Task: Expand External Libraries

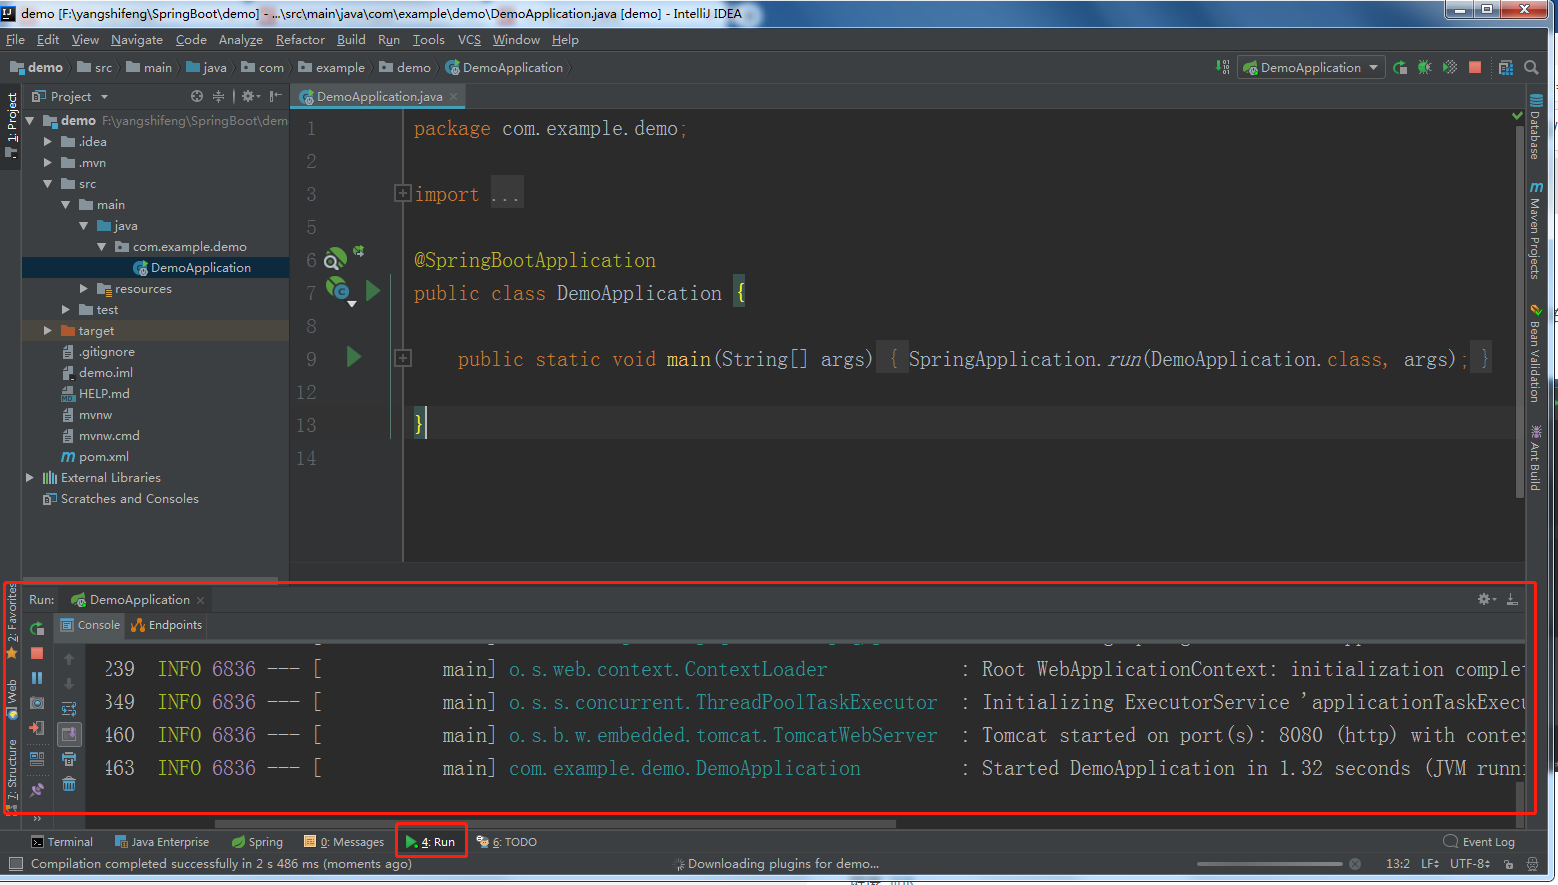Action: (29, 478)
